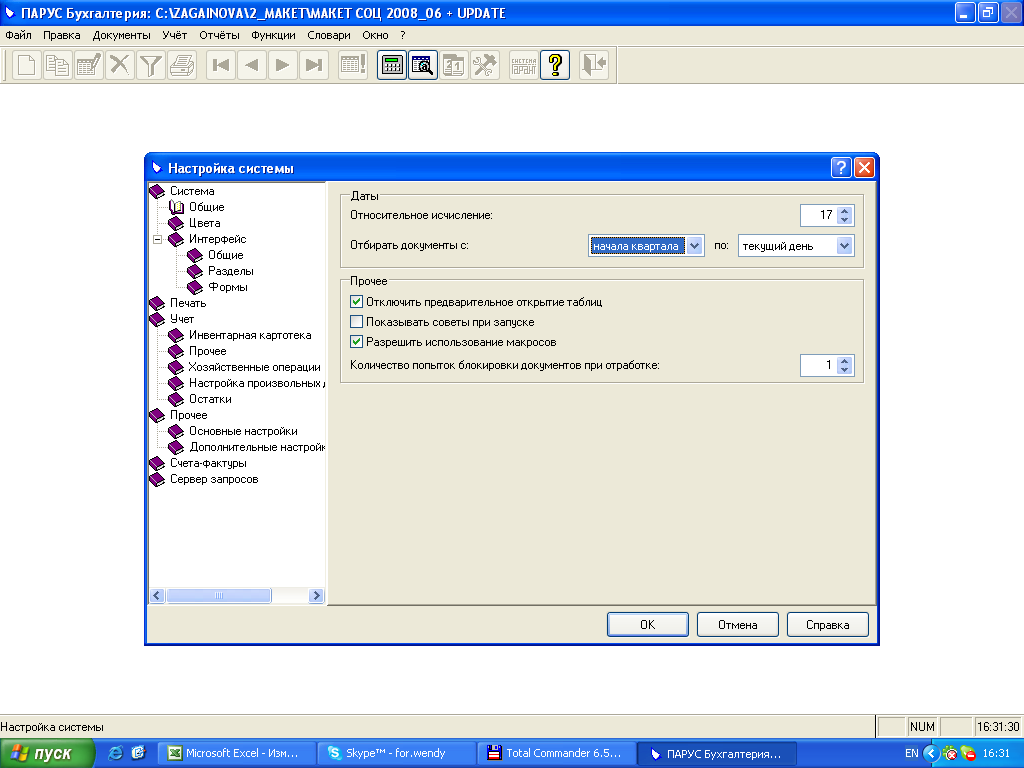Select Цвета tree item
Image resolution: width=1024 pixels, height=768 pixels.
pos(204,223)
